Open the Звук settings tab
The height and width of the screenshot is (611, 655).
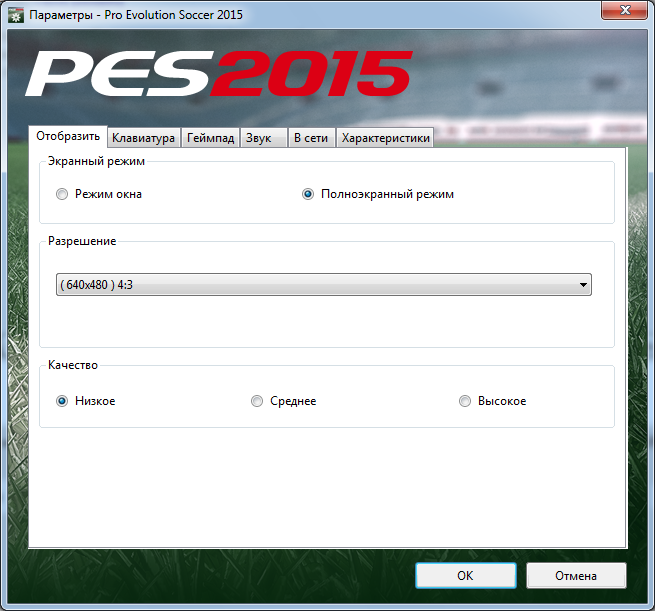pyautogui.click(x=259, y=138)
